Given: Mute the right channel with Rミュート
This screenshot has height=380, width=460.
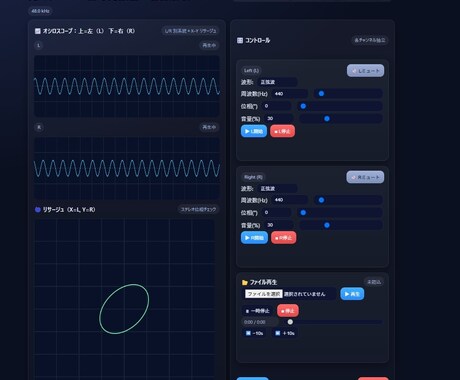Looking at the screenshot, I should [x=365, y=177].
